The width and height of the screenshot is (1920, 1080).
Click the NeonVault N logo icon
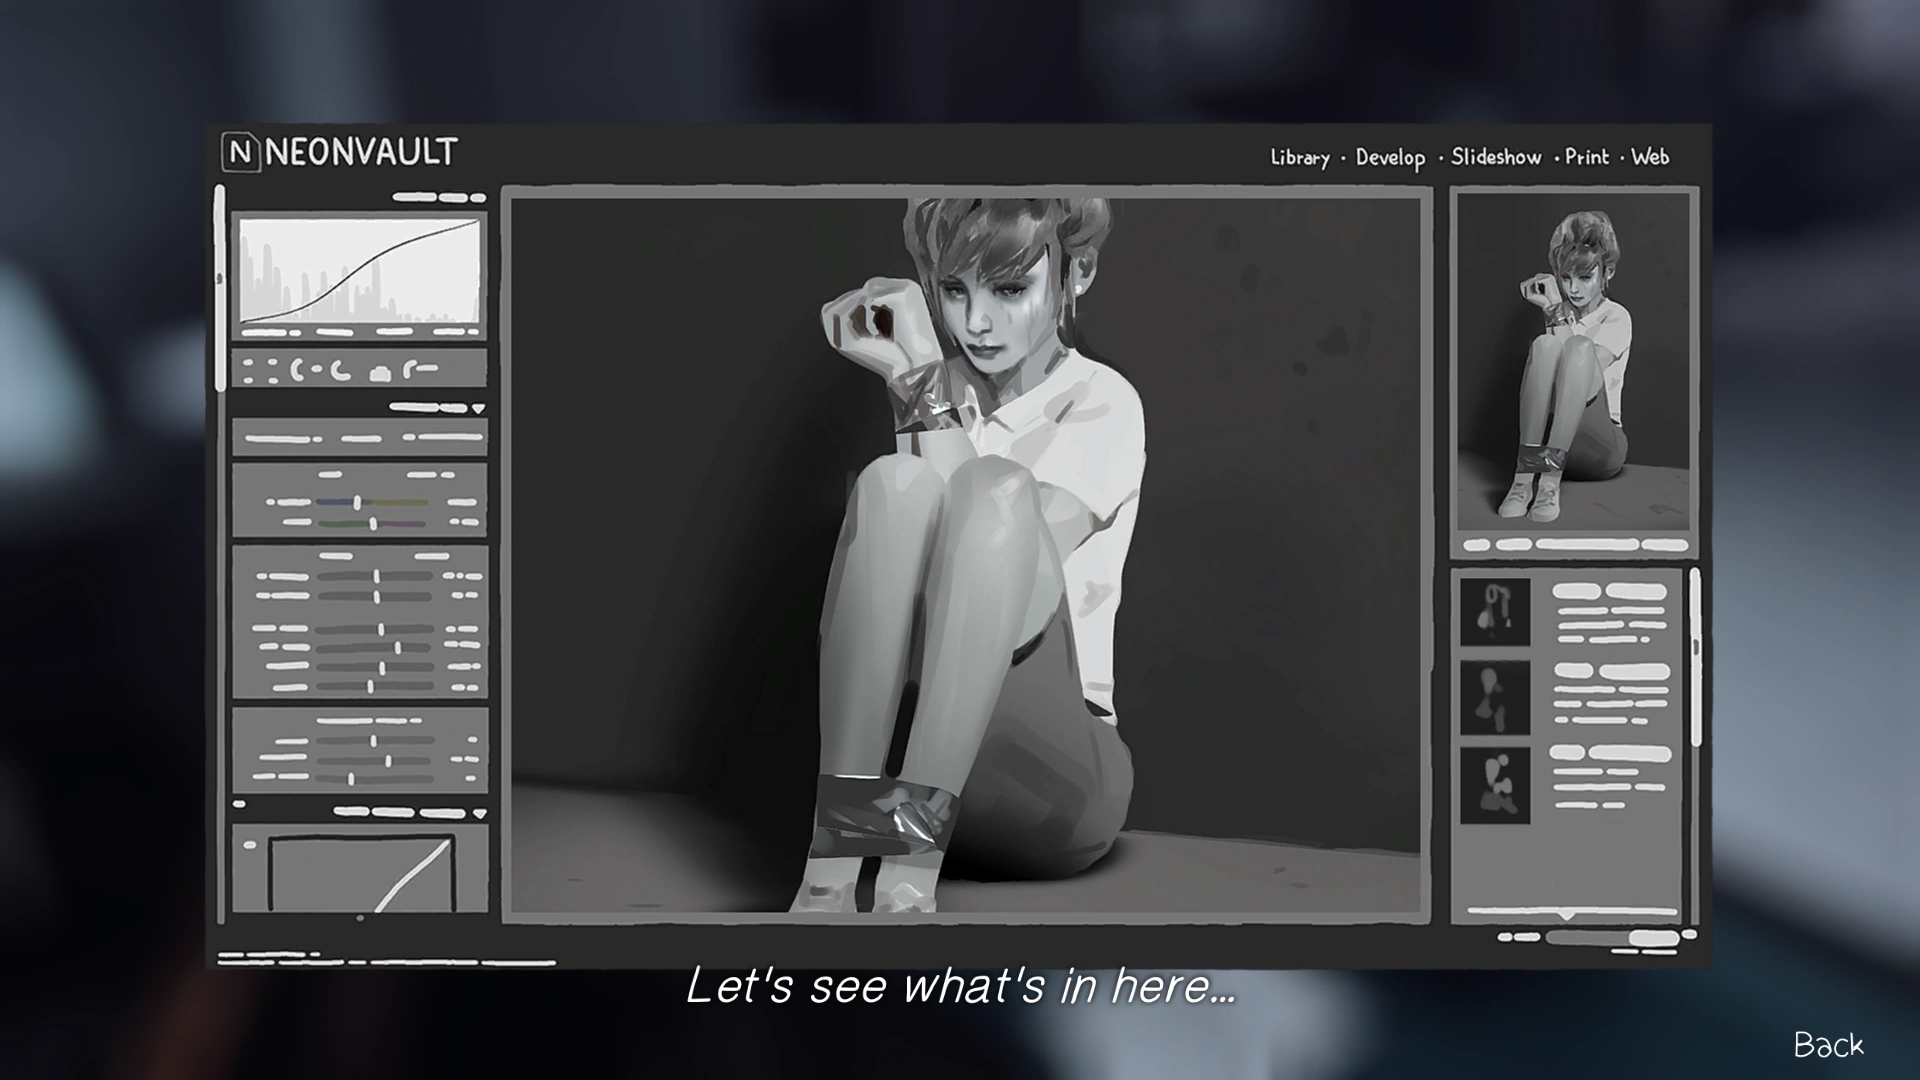[x=240, y=152]
